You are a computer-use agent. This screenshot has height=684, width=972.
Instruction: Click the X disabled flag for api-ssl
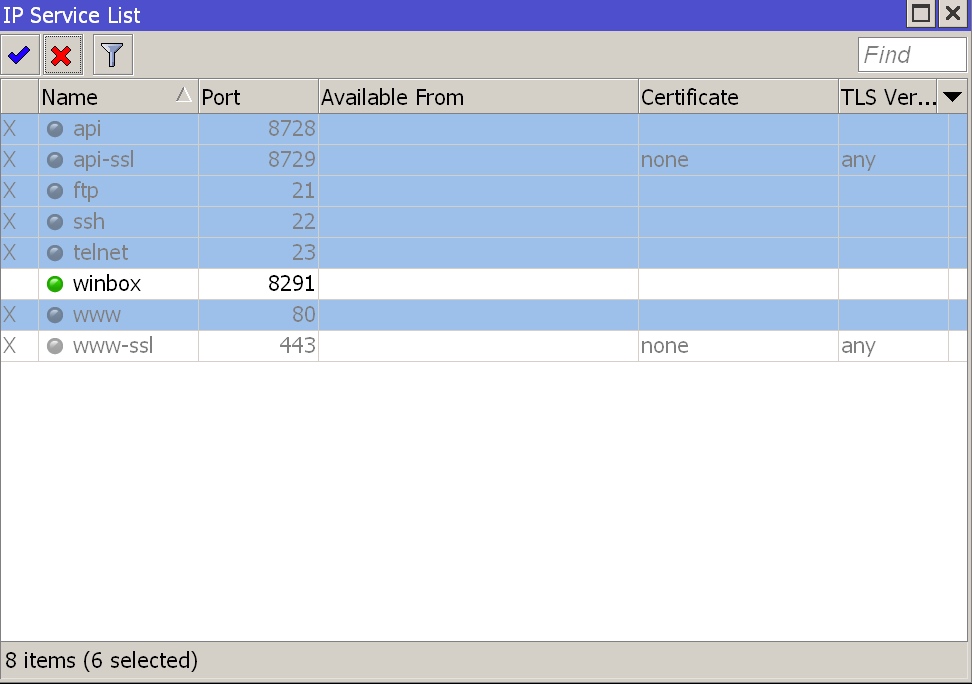point(10,160)
